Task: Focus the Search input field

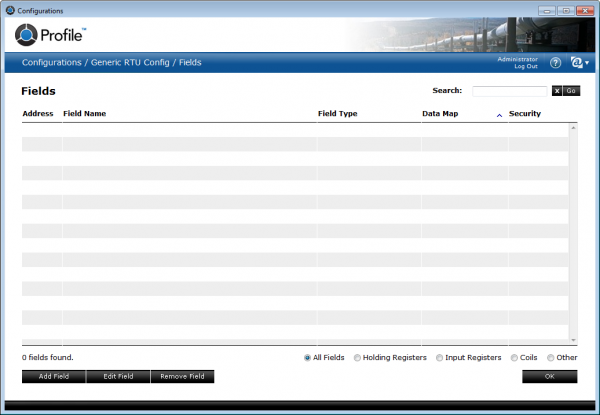Action: point(510,91)
